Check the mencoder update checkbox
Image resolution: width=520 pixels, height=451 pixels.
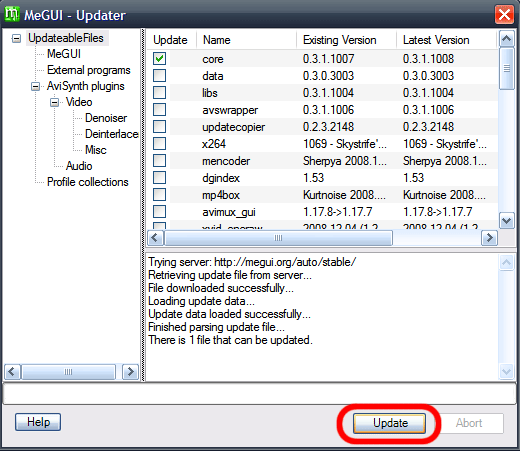point(159,161)
